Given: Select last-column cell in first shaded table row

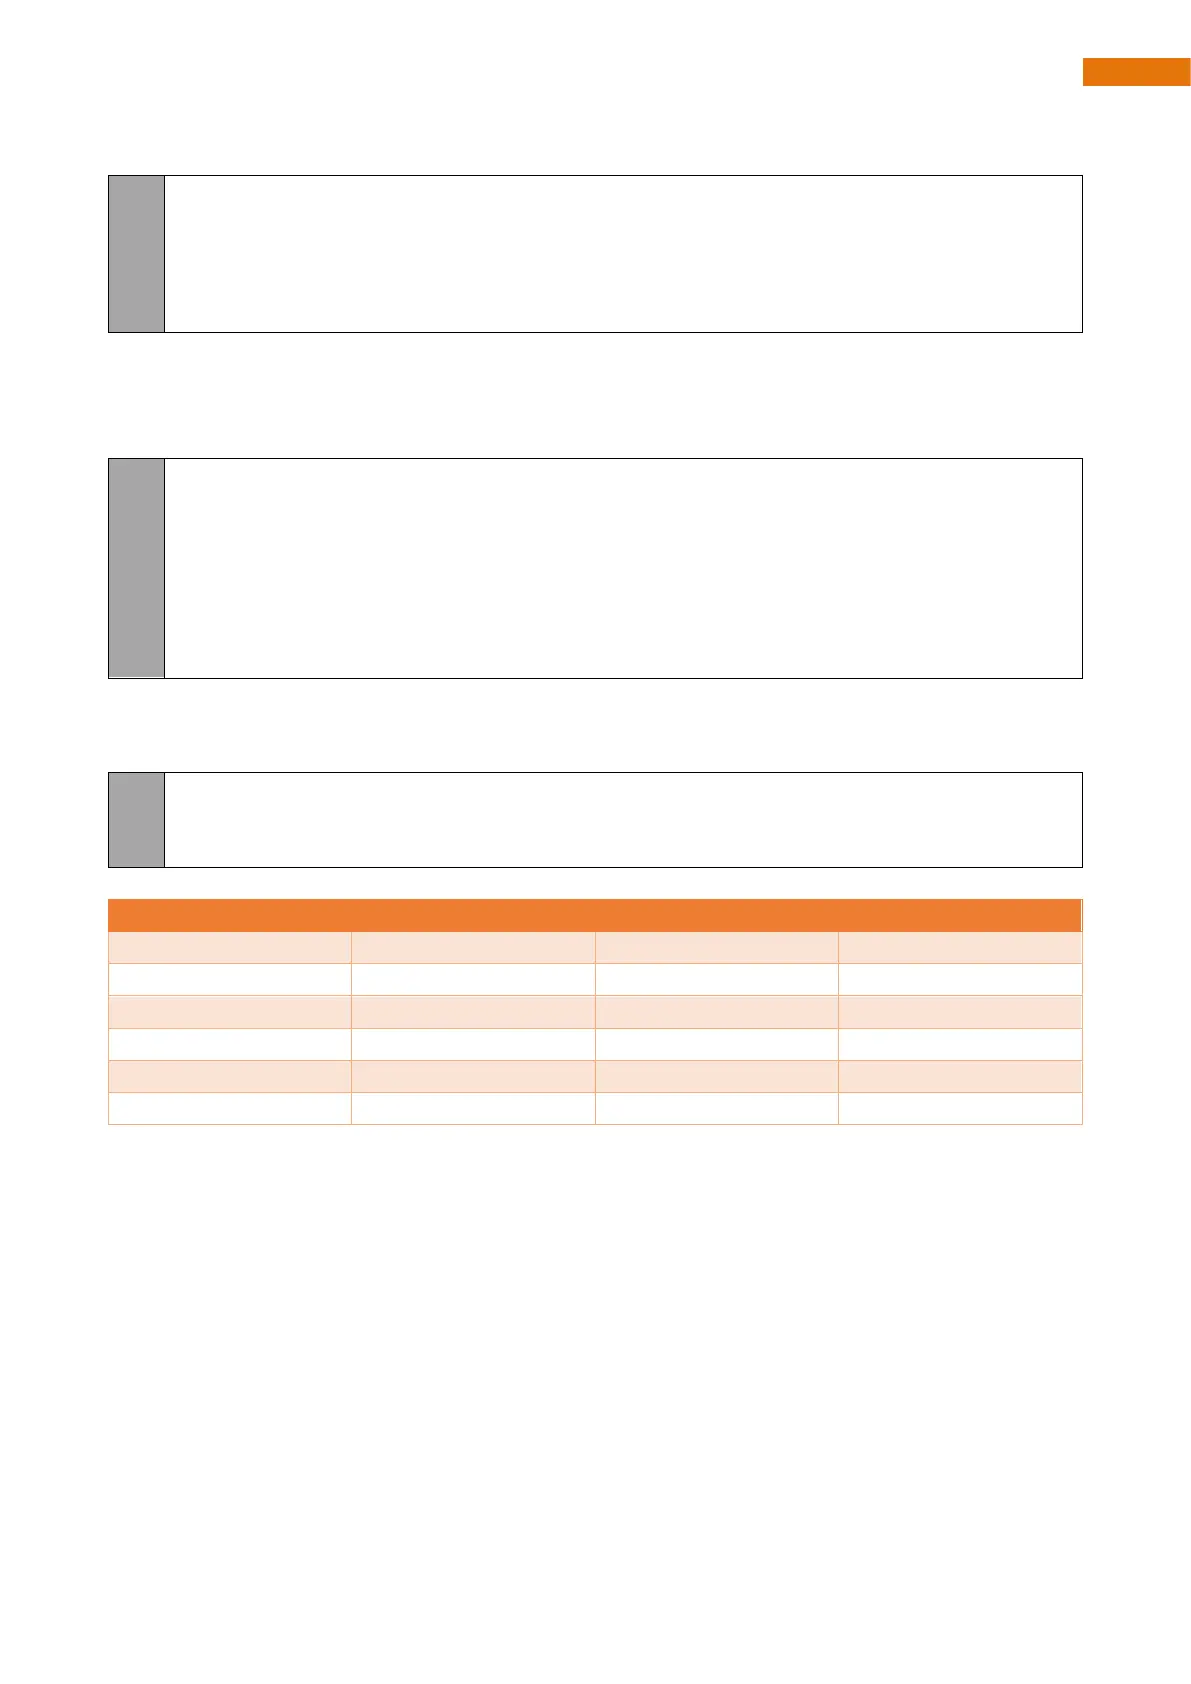Looking at the screenshot, I should [x=960, y=948].
